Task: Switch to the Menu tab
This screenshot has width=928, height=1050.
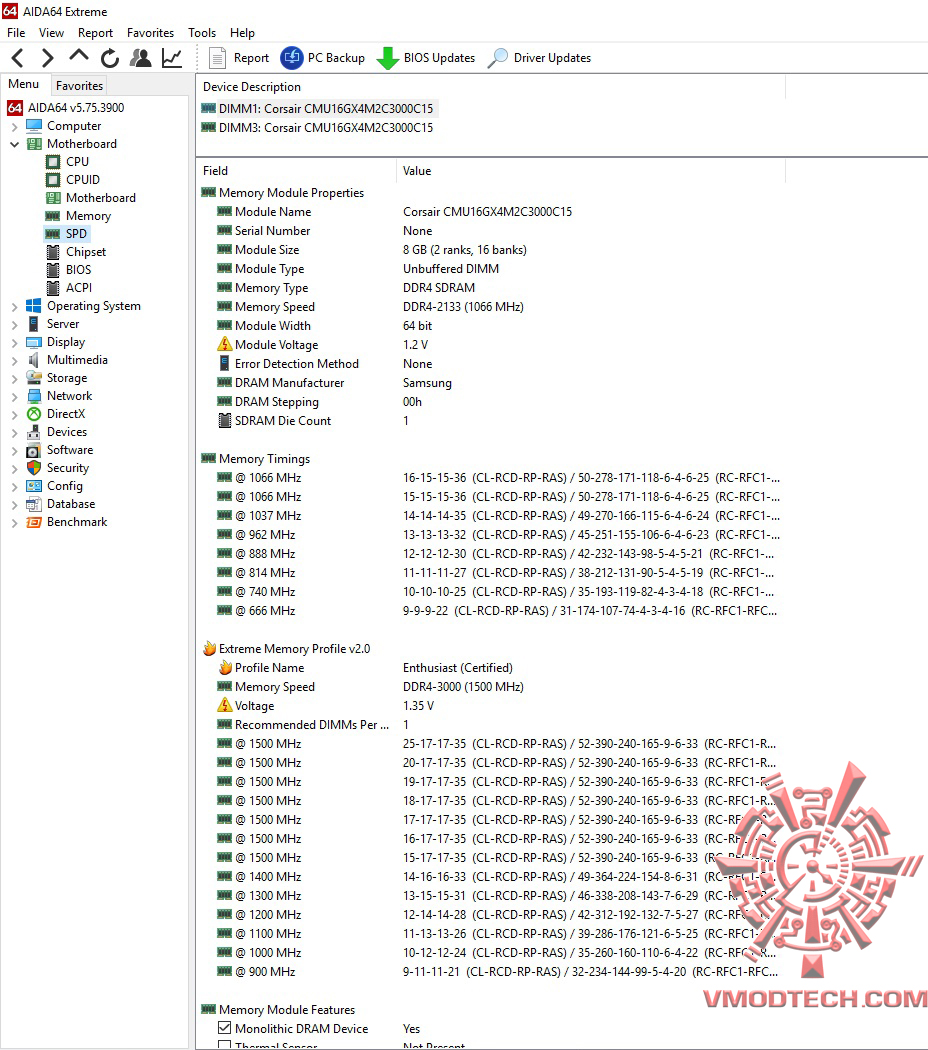Action: pos(24,84)
